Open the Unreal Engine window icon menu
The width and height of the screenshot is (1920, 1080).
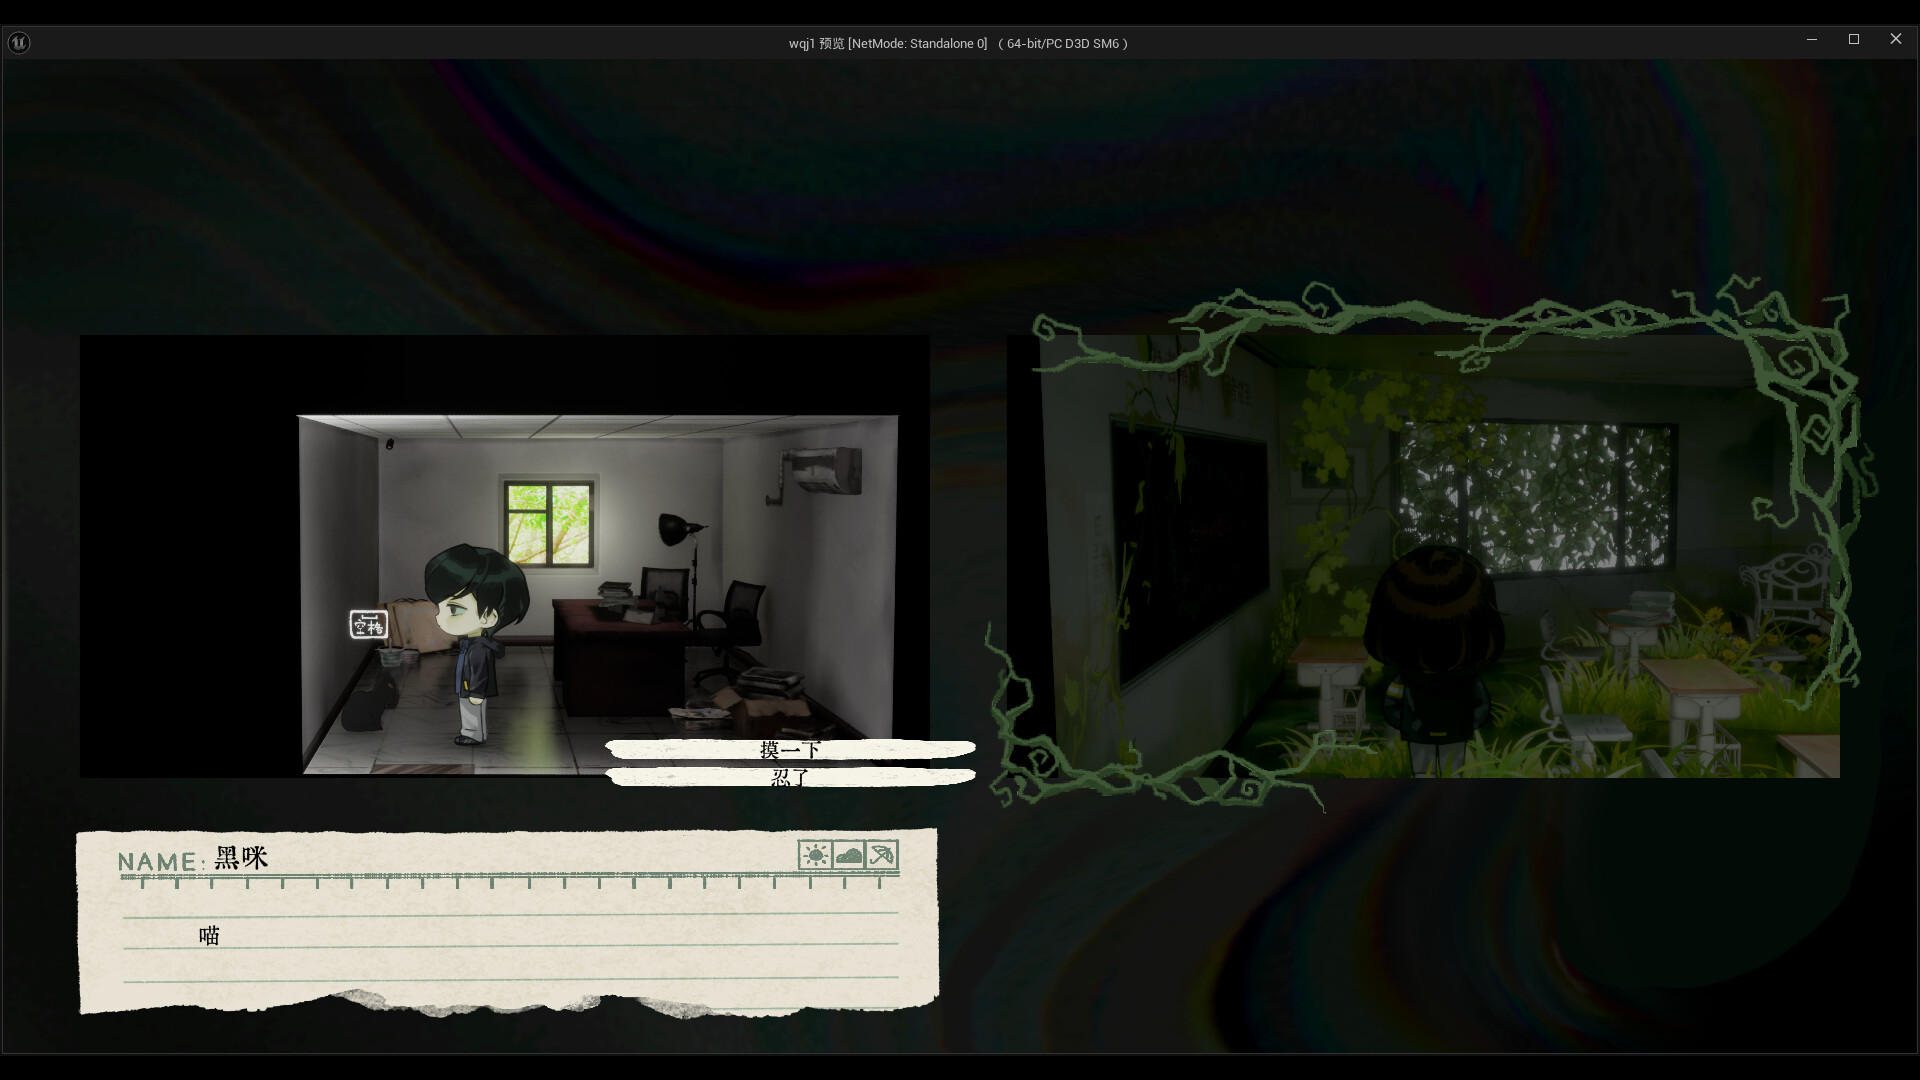coord(19,42)
